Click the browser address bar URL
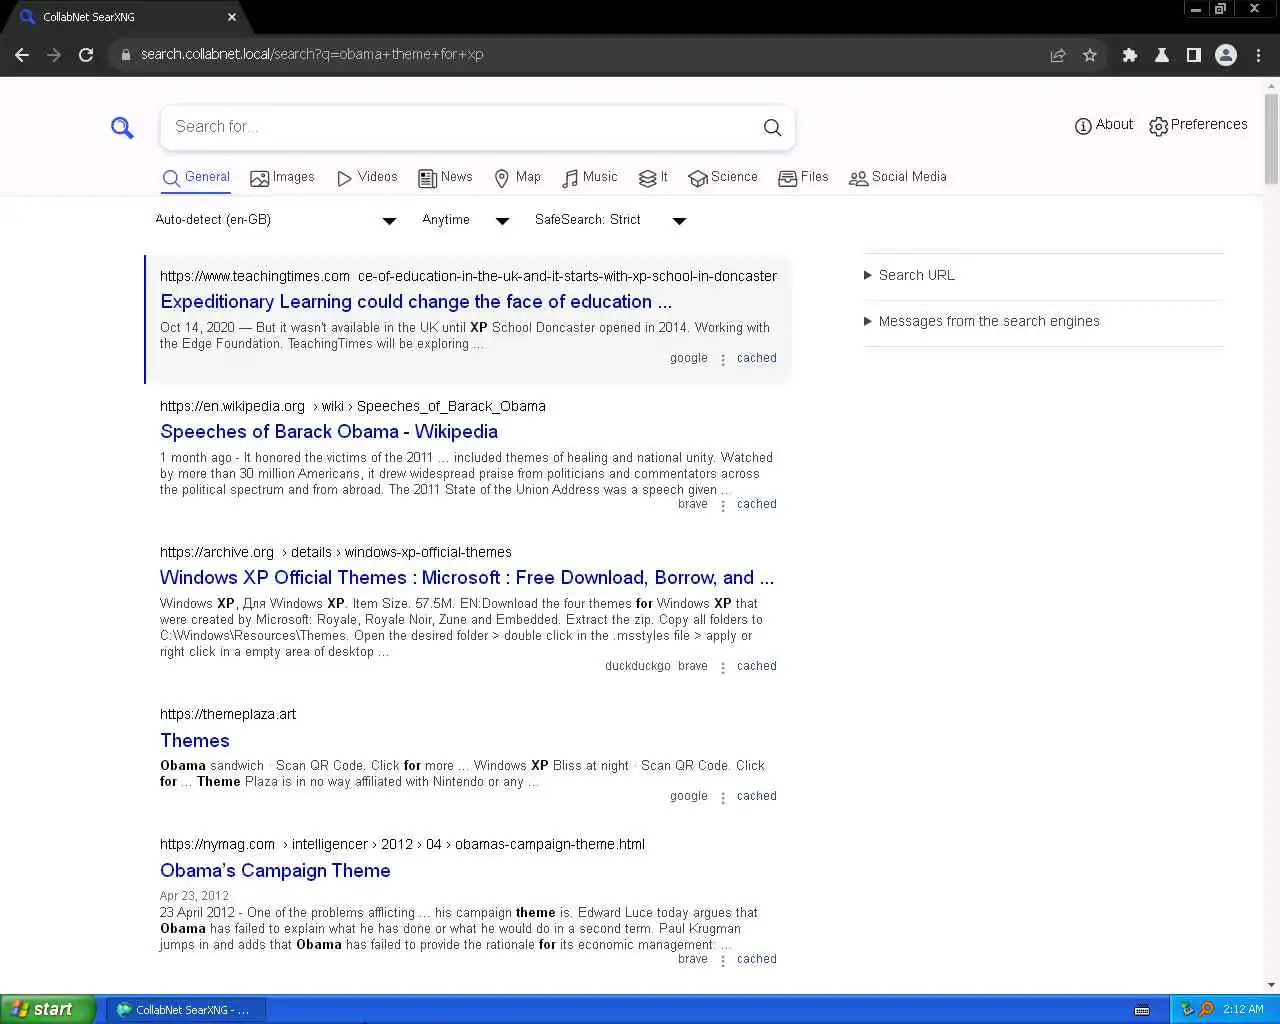This screenshot has height=1024, width=1280. pyautogui.click(x=312, y=54)
